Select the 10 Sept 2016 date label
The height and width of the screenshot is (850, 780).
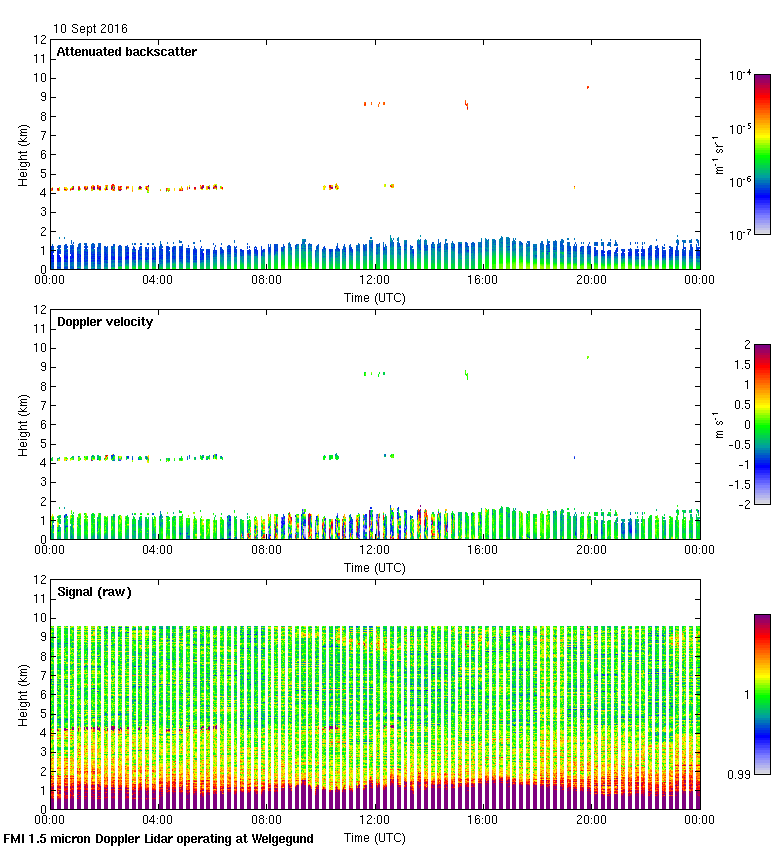click(90, 29)
